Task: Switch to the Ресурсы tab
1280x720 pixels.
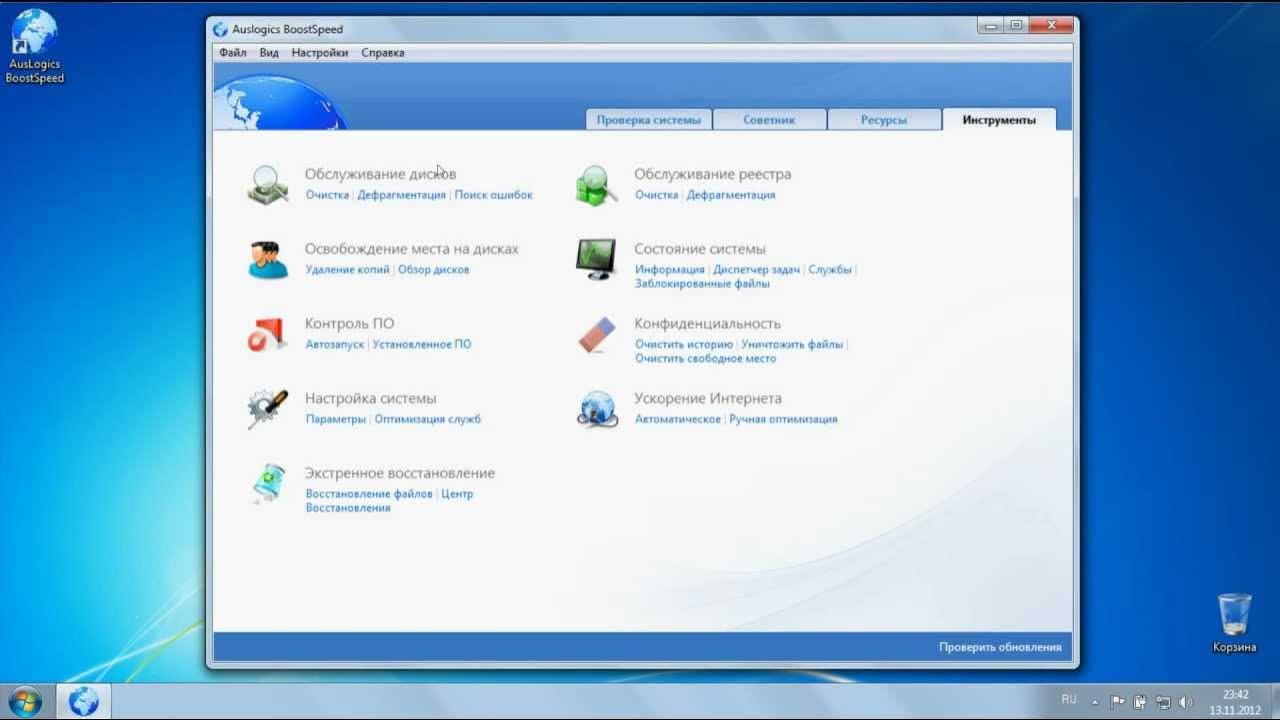Action: point(884,120)
